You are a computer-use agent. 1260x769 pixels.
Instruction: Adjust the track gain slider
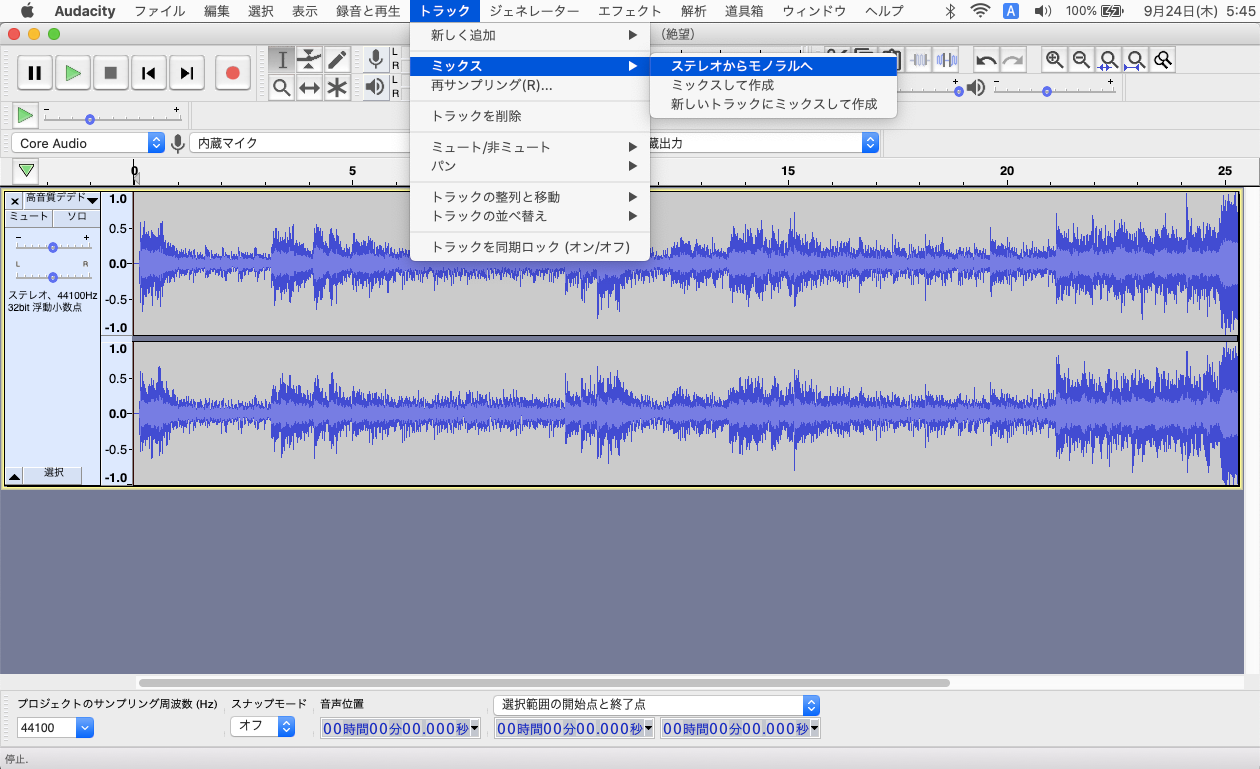(x=52, y=246)
